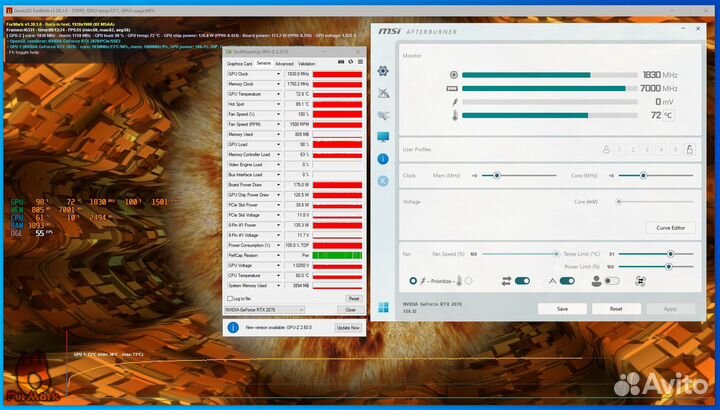Click the 72 °C temperature readout in Afterburner

[x=662, y=115]
